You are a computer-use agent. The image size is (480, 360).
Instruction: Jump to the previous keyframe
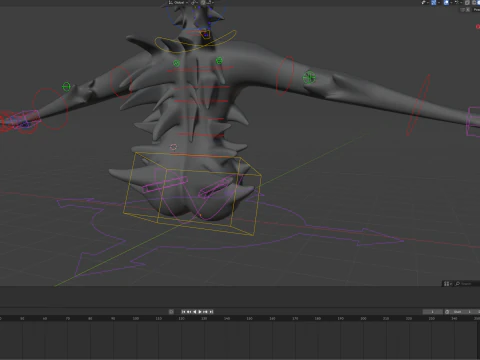[x=189, y=312]
